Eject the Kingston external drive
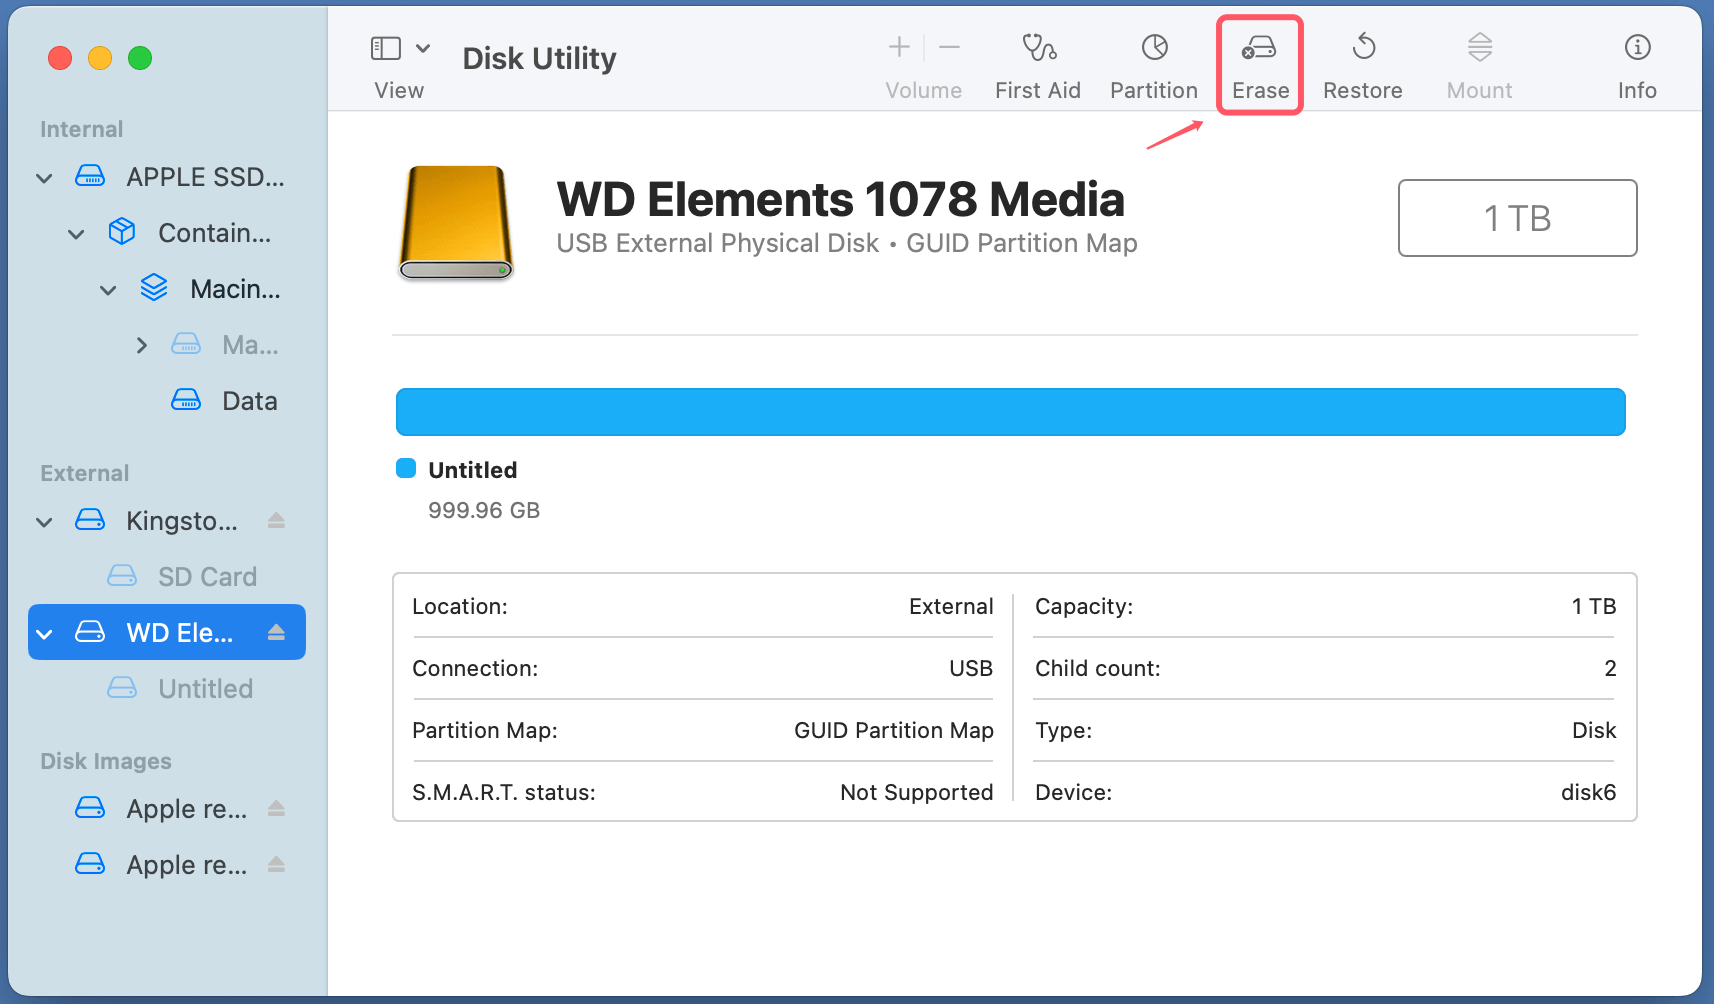 [x=275, y=520]
